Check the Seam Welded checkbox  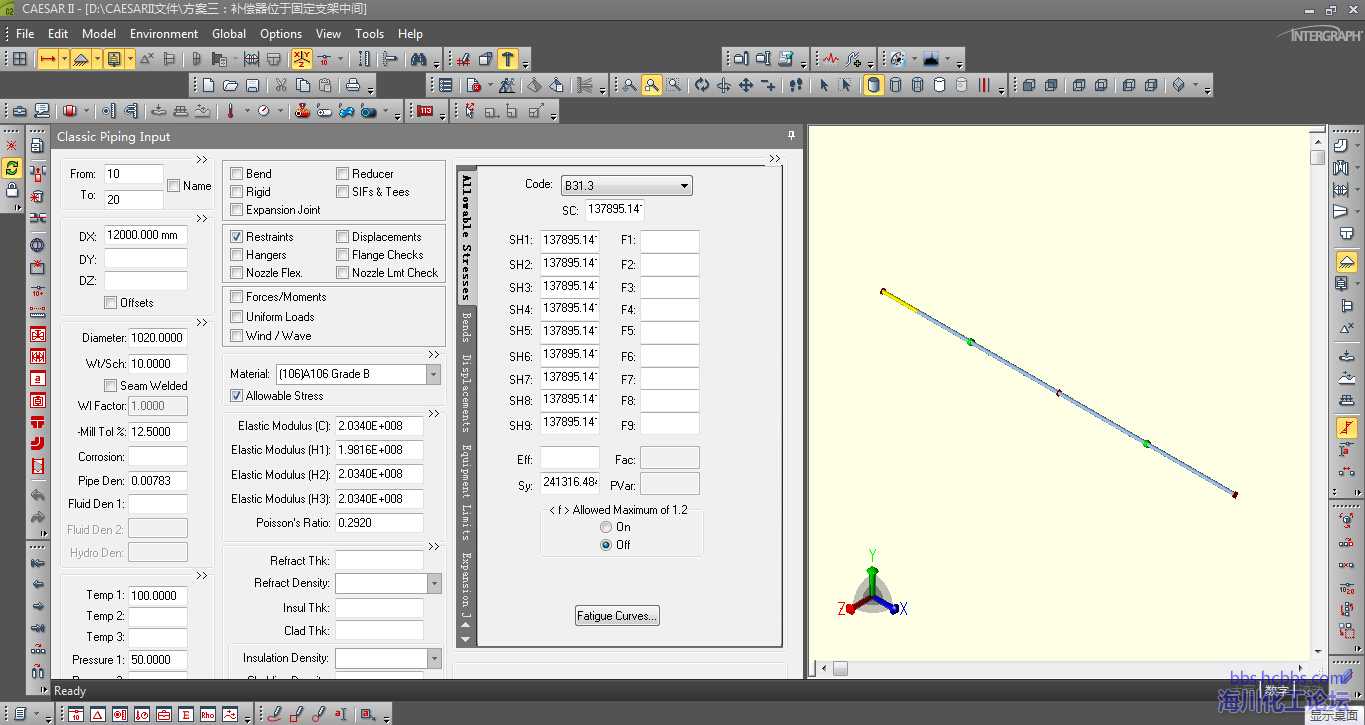point(111,386)
